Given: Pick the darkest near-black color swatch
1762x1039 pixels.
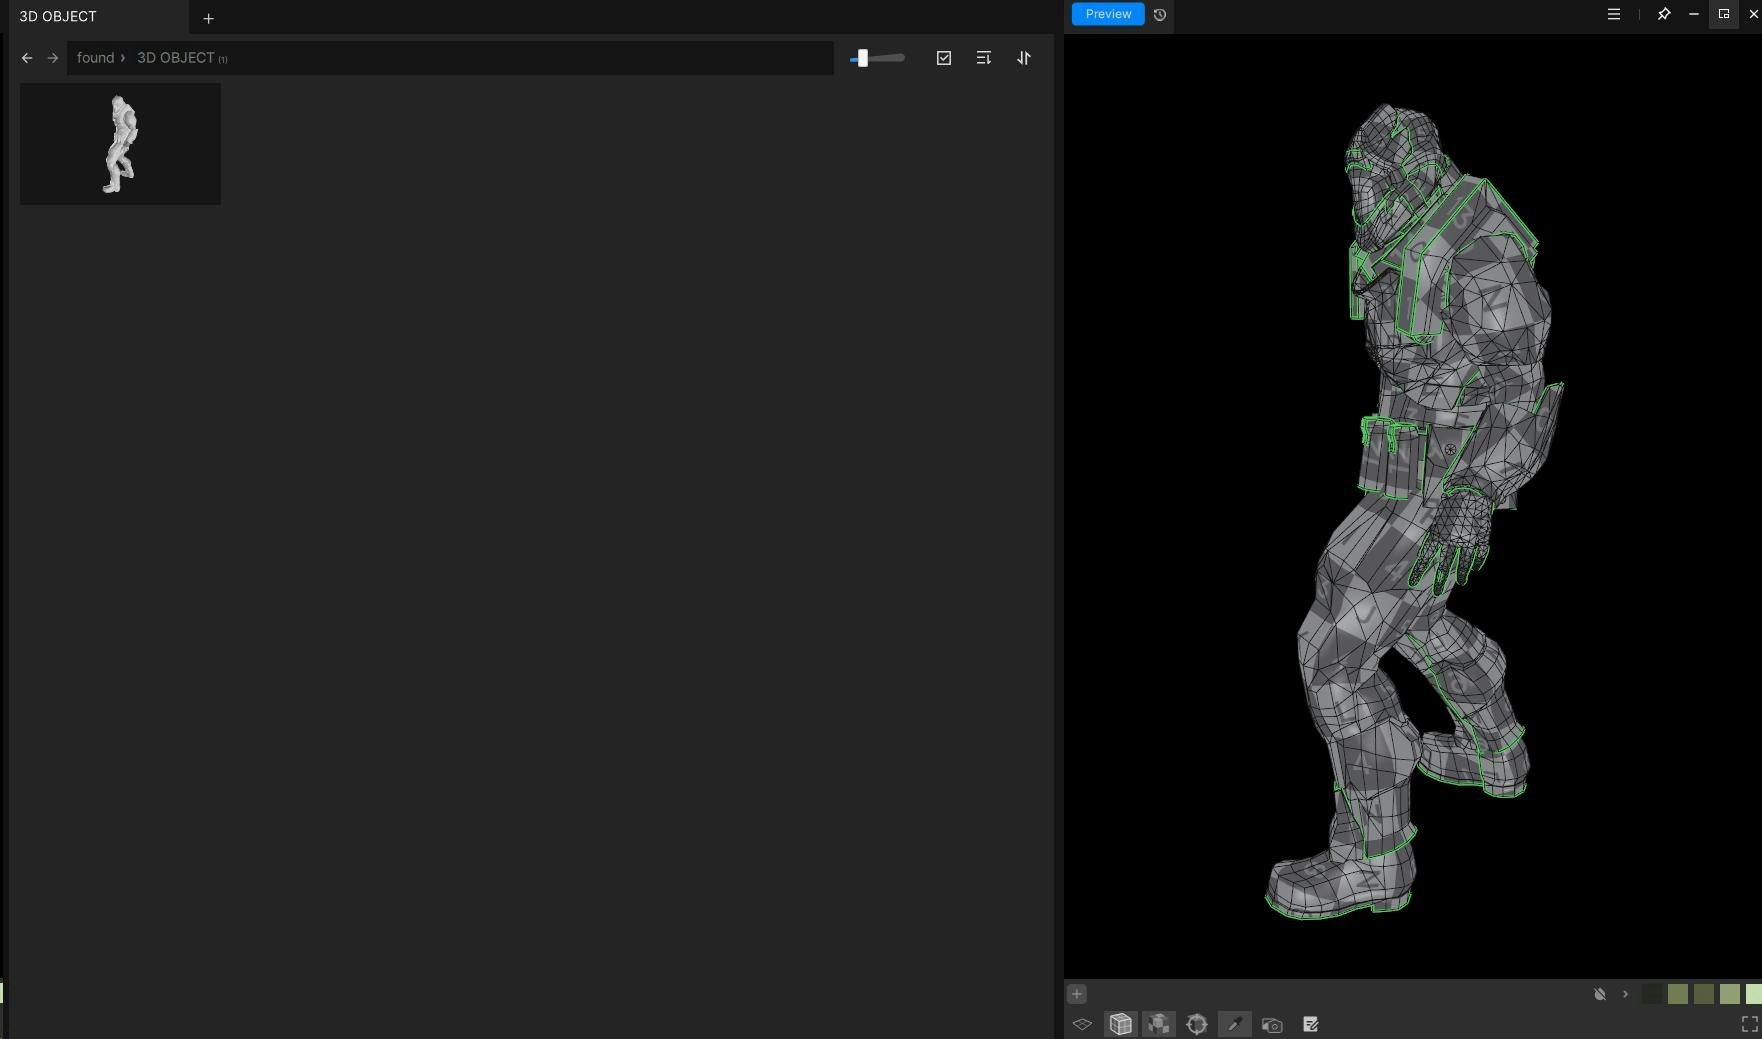Looking at the screenshot, I should 1652,994.
